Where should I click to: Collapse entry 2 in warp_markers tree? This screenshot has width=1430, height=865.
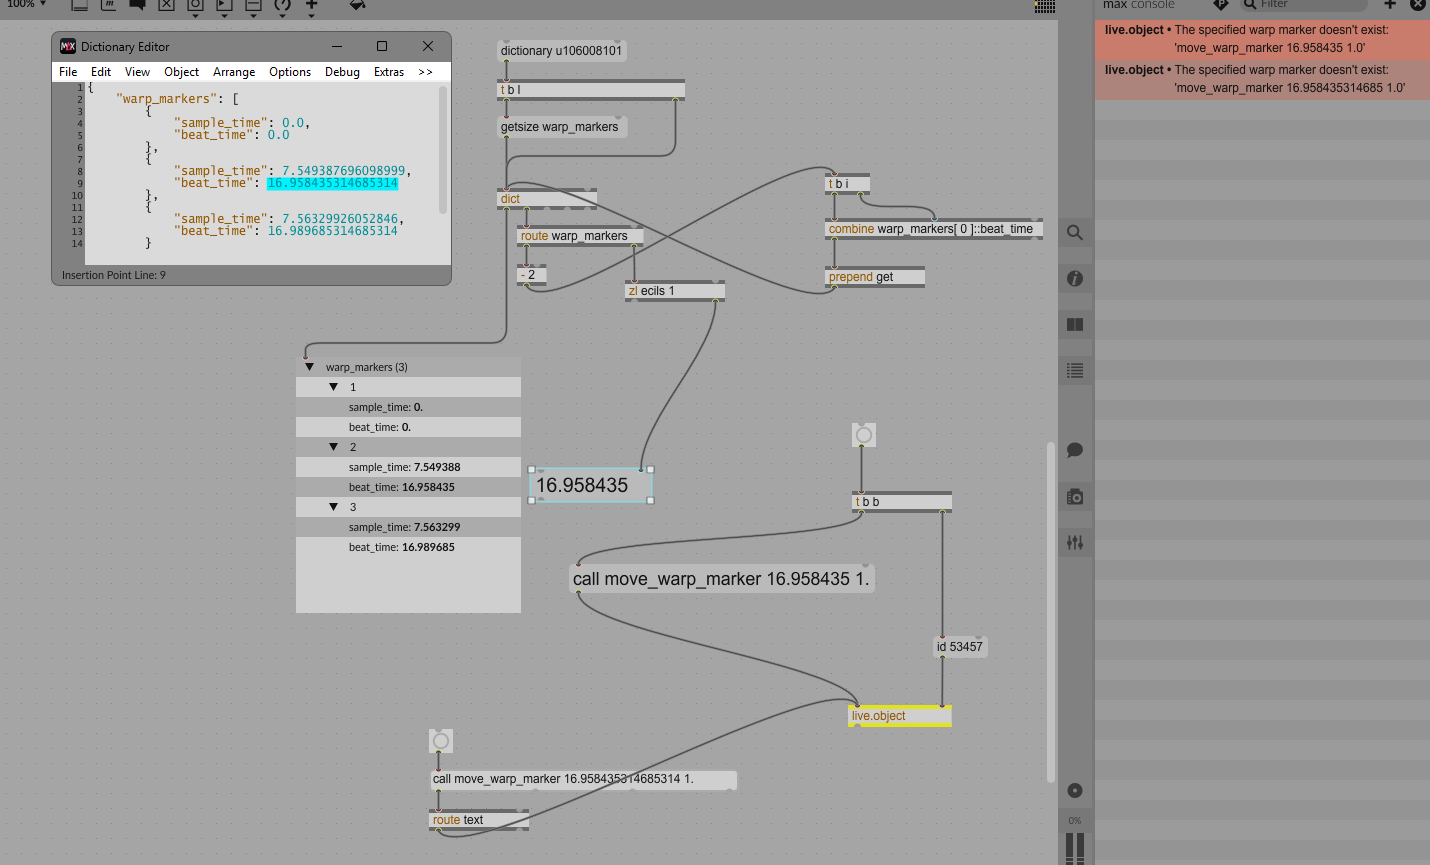click(x=334, y=447)
